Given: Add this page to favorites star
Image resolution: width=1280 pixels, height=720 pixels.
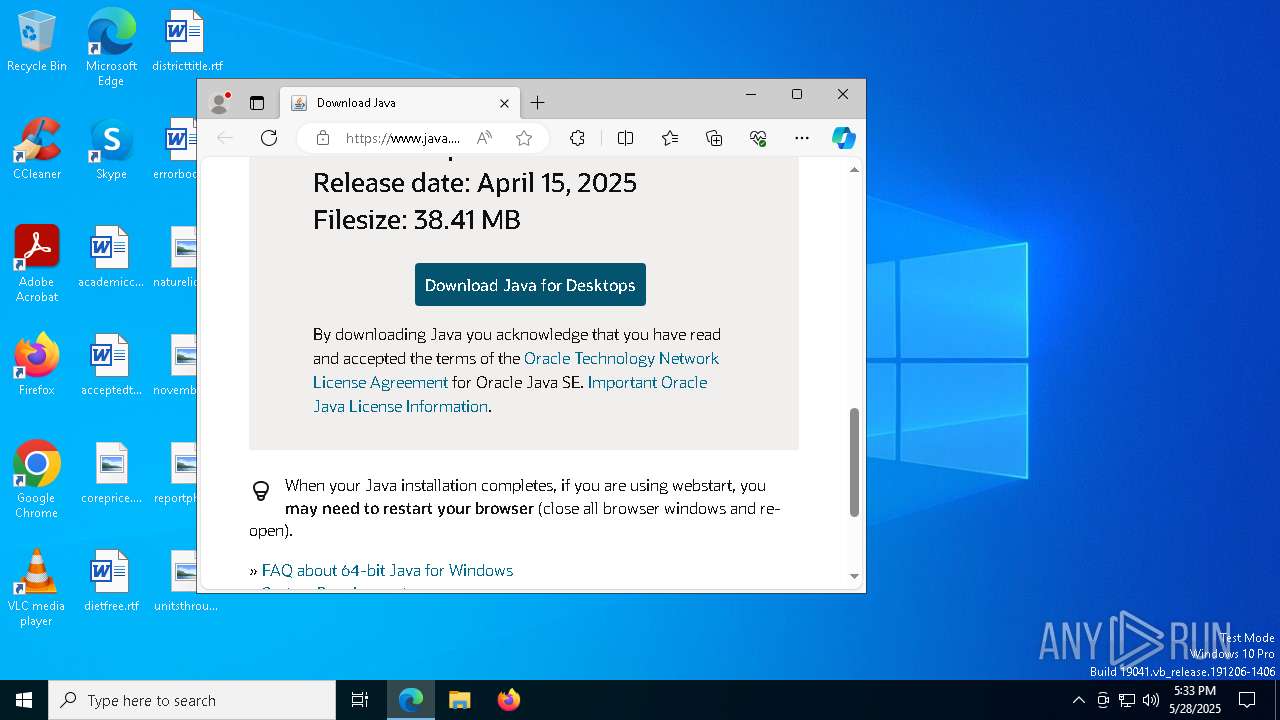Looking at the screenshot, I should pos(523,138).
